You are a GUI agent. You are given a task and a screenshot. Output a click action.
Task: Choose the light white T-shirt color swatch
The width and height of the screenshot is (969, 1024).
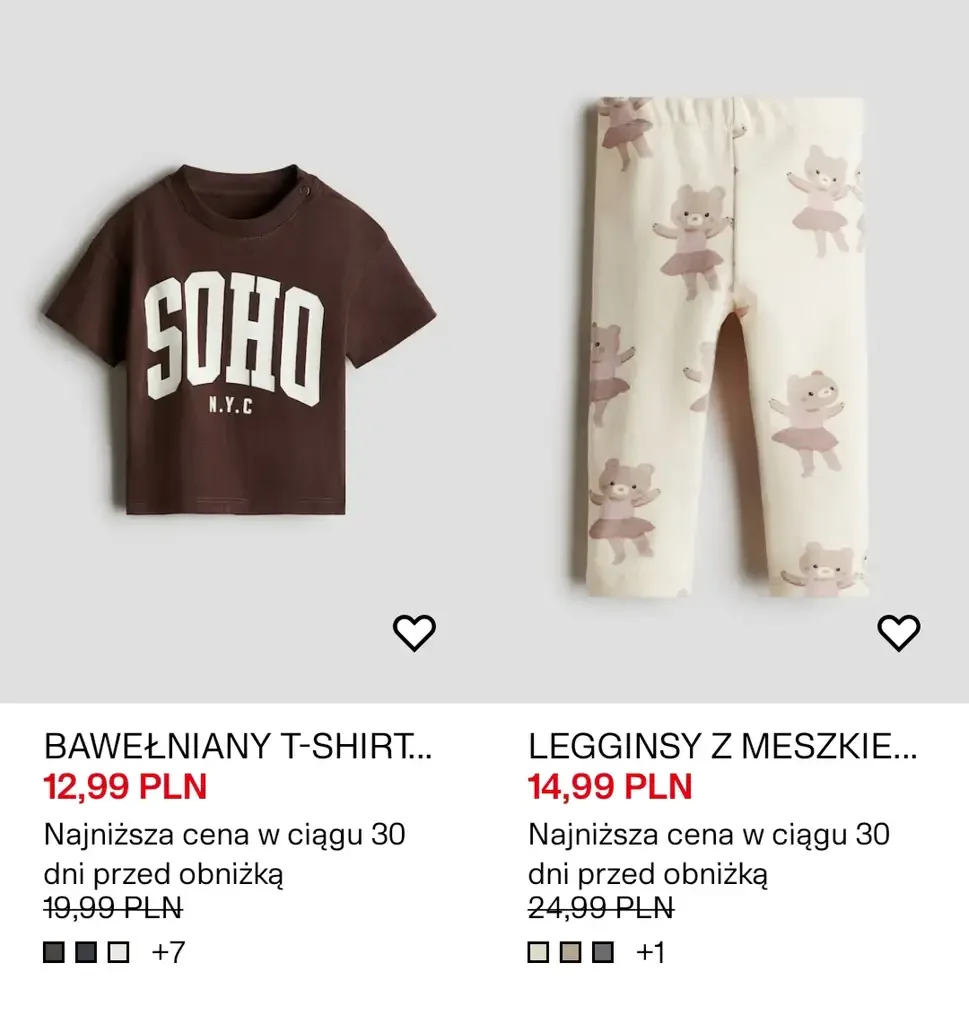pos(118,952)
